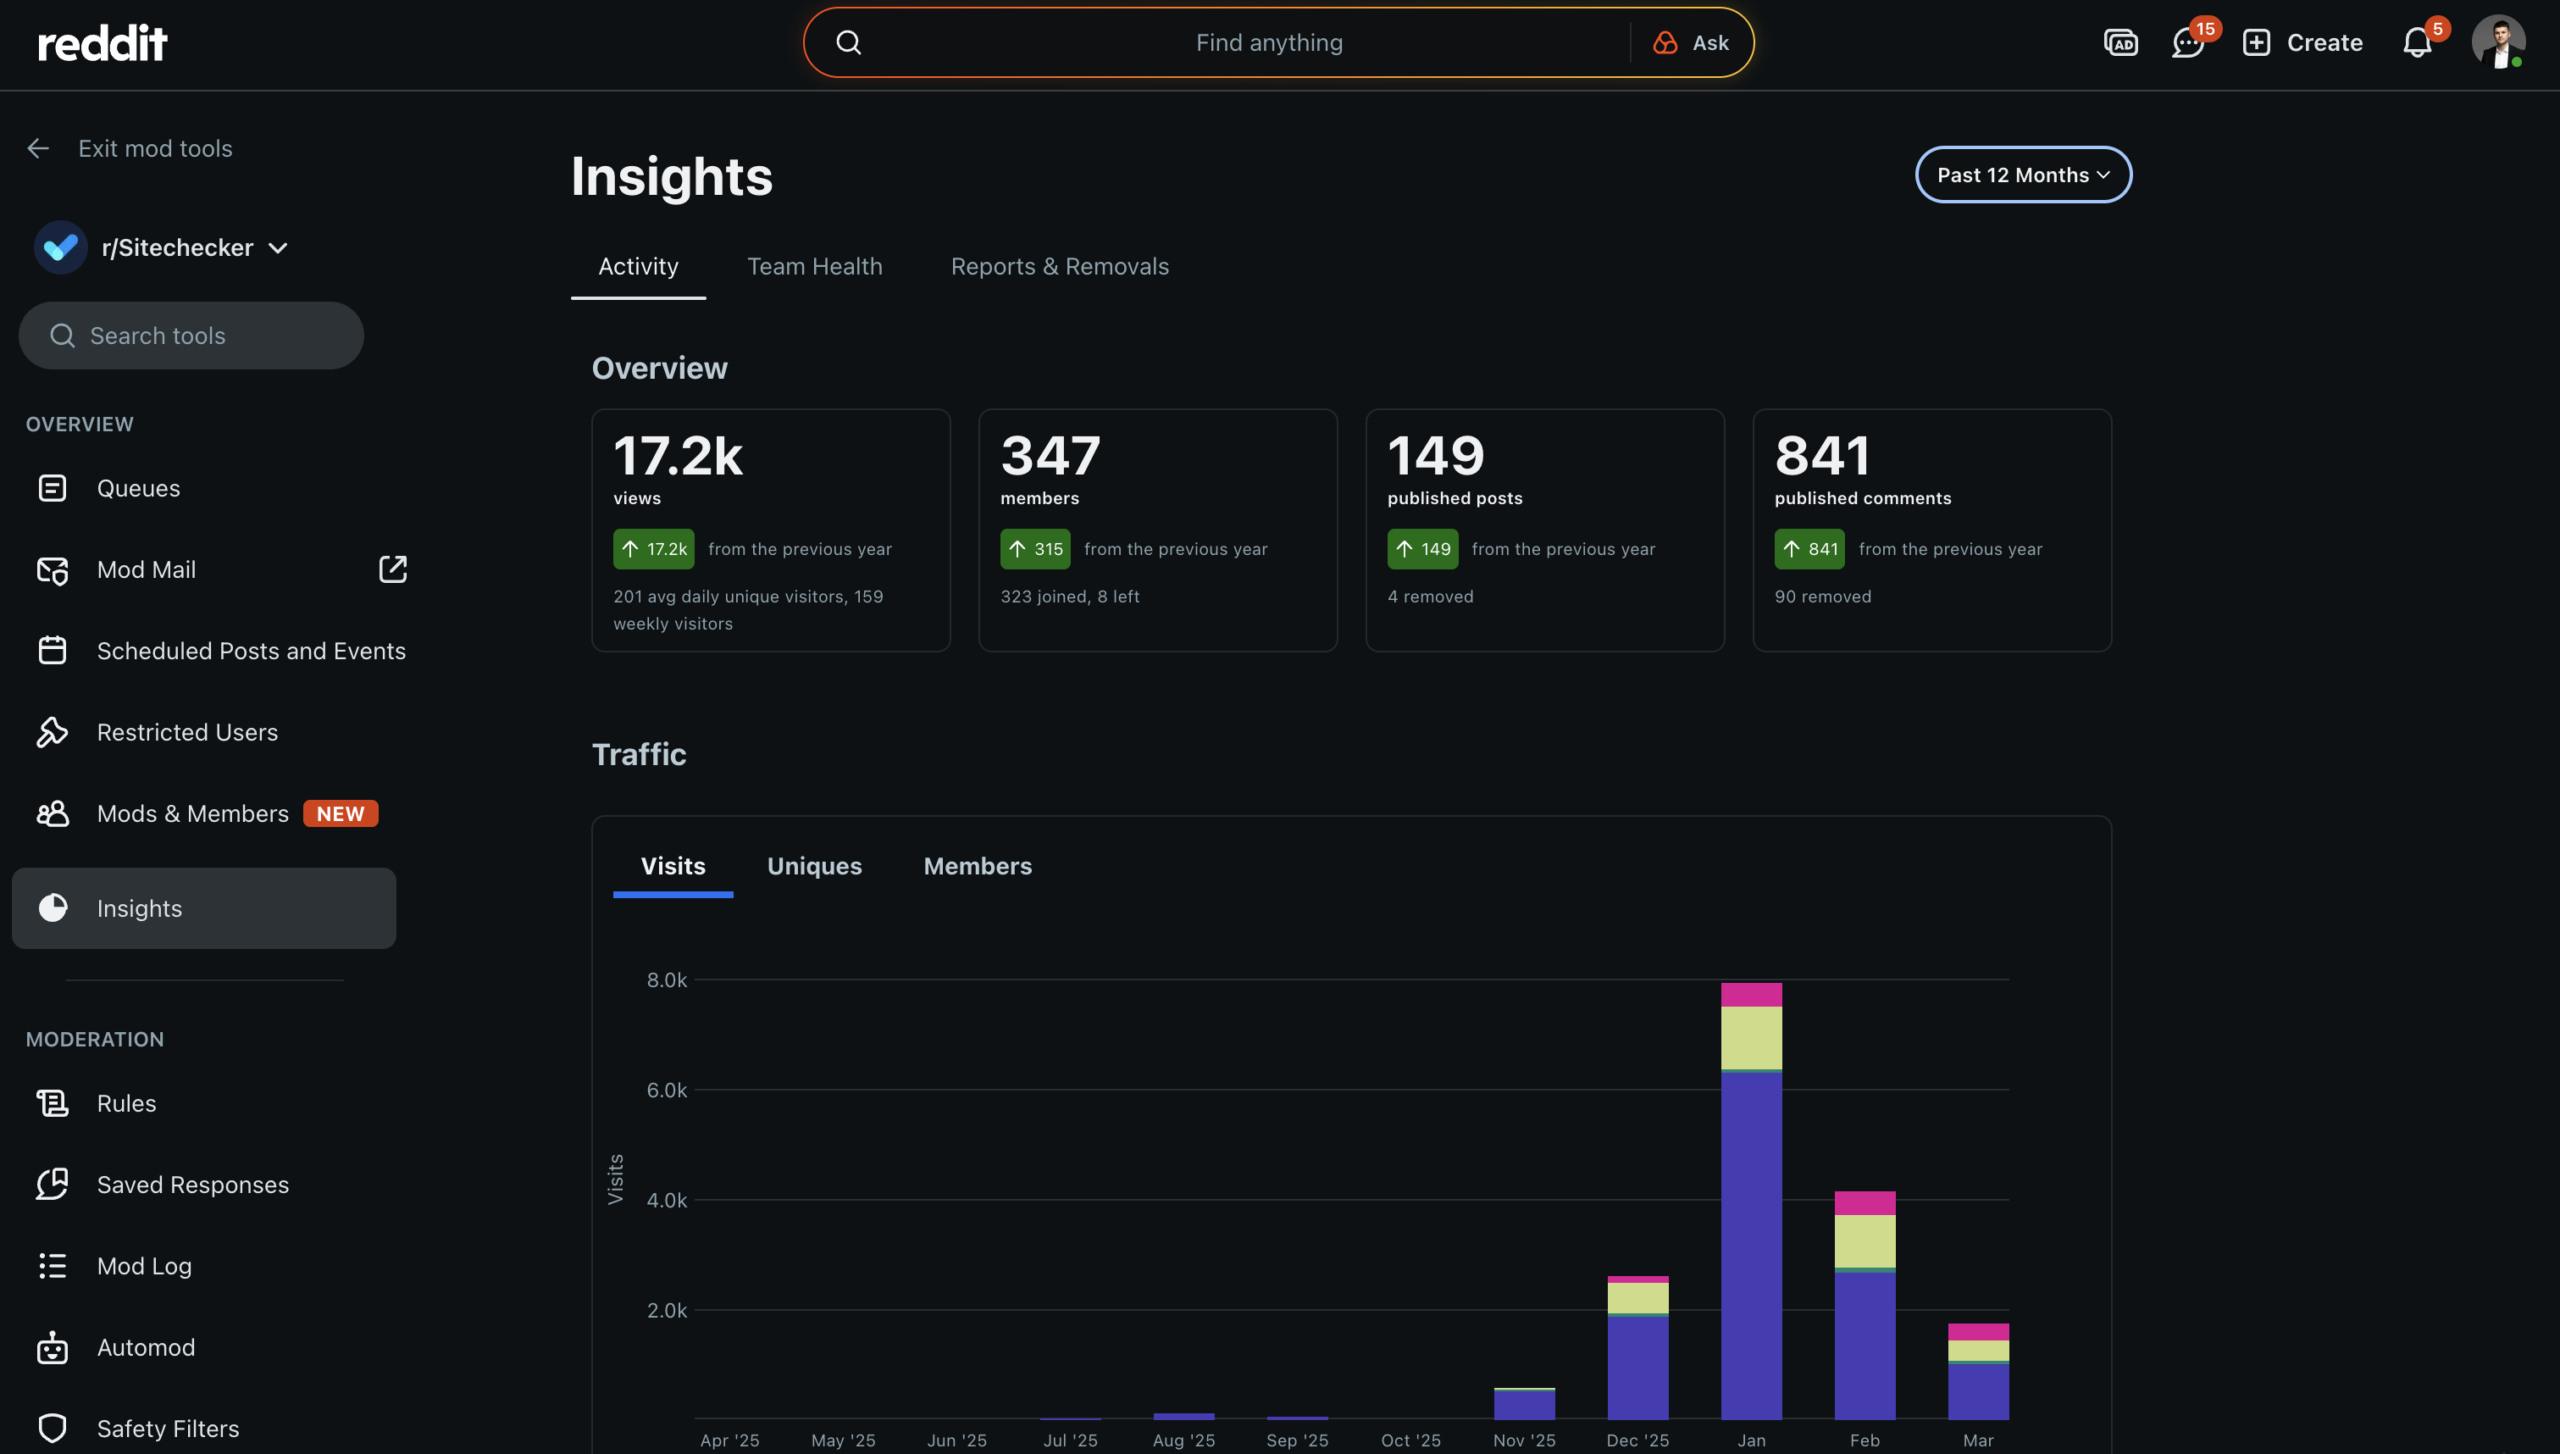The height and width of the screenshot is (1454, 2560).
Task: Open the chat messages icon showing 15 unread
Action: (2187, 42)
